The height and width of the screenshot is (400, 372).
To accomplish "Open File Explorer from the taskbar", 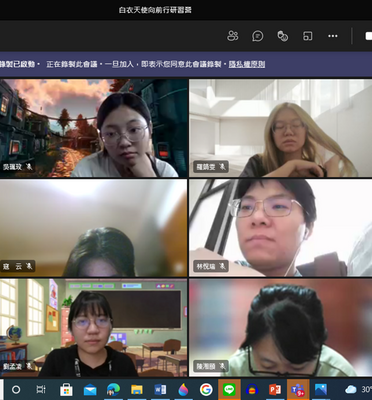I will (137, 389).
